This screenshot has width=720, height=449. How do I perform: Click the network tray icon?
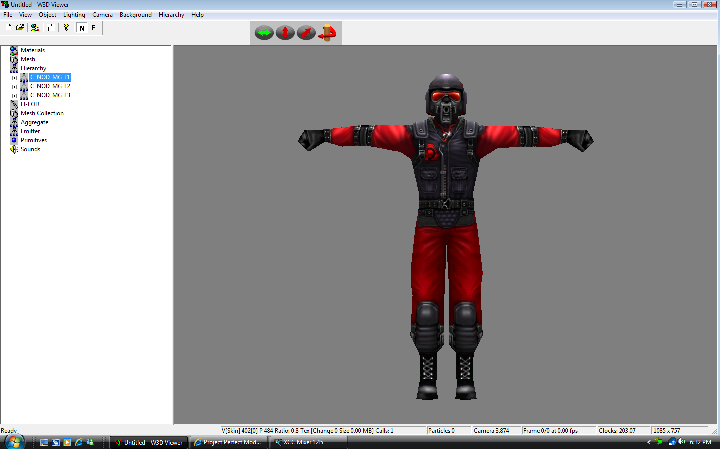pyautogui.click(x=672, y=442)
